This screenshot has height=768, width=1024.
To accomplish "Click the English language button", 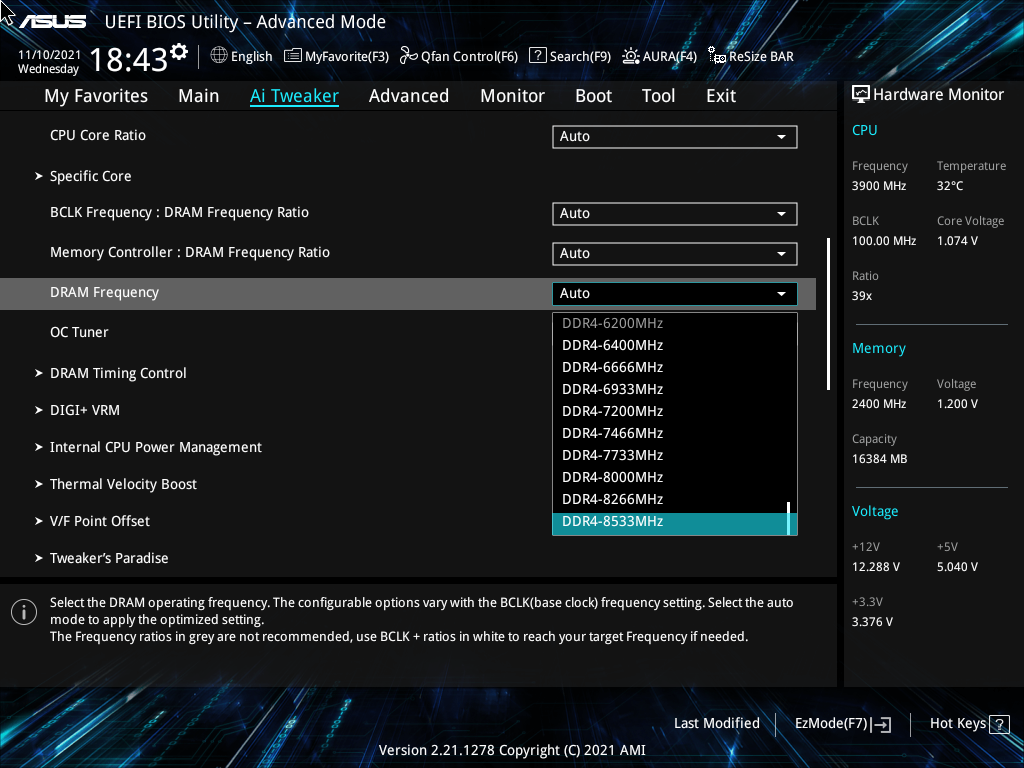I will [x=251, y=57].
